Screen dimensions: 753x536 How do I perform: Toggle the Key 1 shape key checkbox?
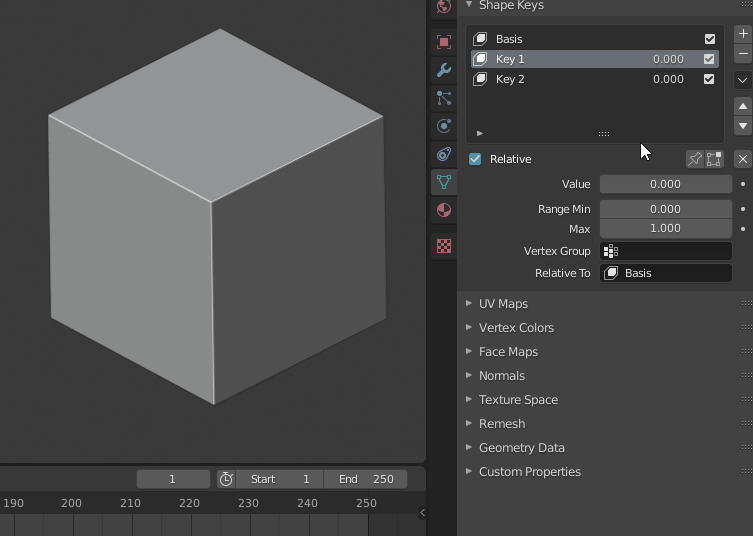point(709,59)
